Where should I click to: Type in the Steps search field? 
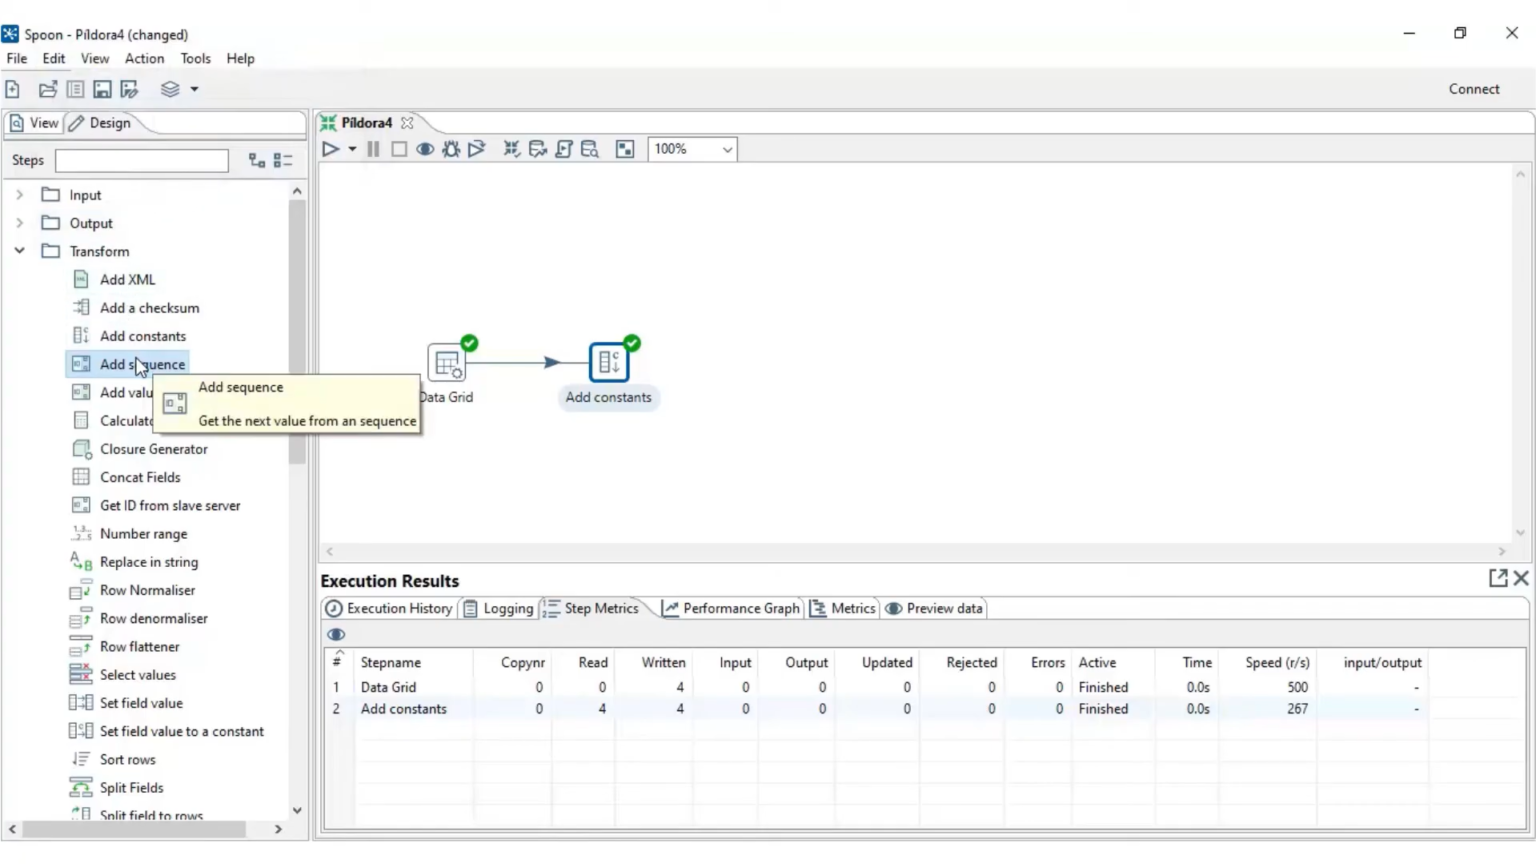(140, 160)
